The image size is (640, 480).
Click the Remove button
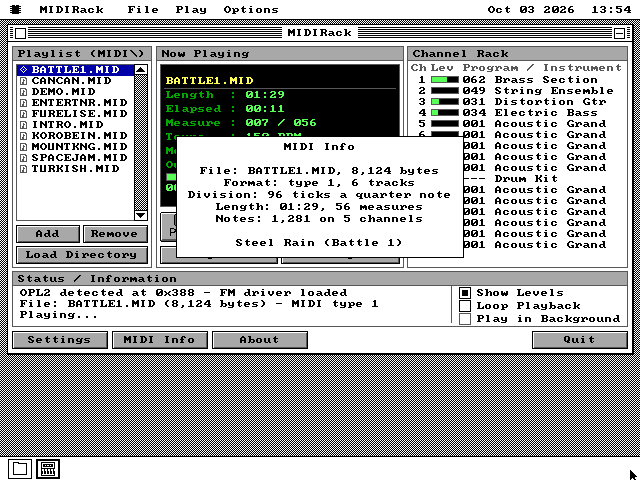(x=116, y=234)
